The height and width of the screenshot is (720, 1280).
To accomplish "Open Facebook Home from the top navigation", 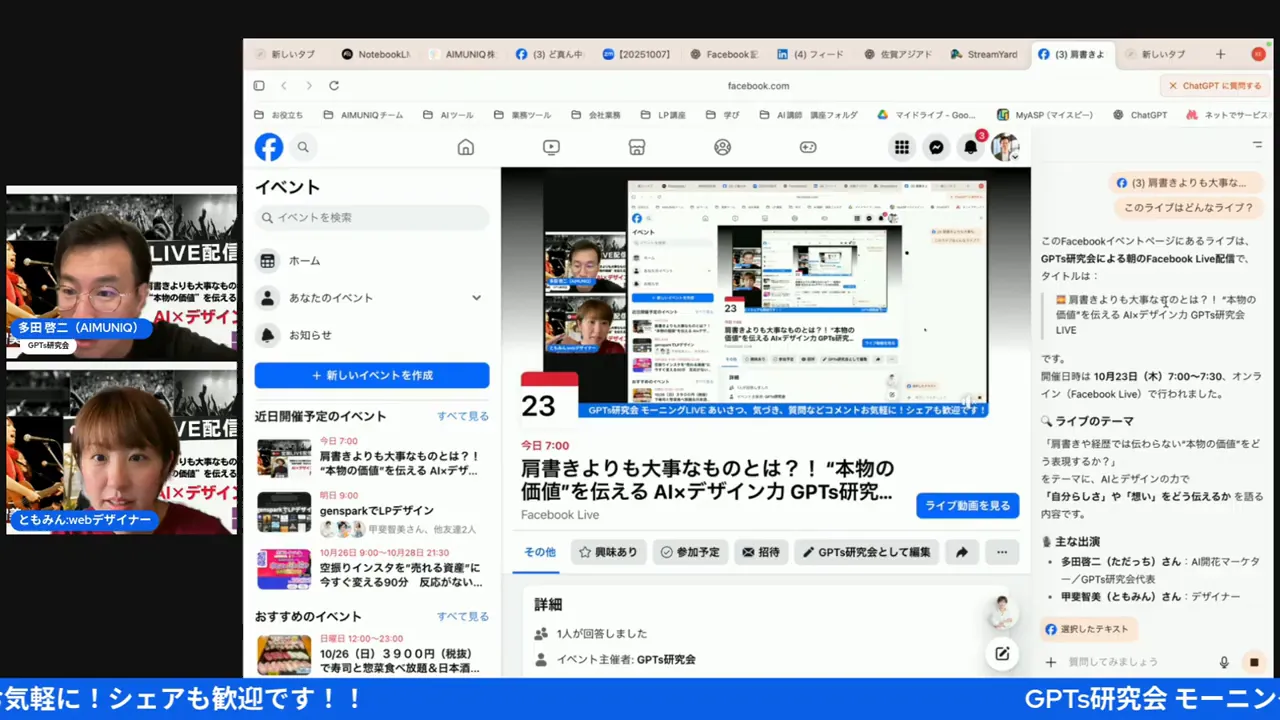I will [x=465, y=147].
